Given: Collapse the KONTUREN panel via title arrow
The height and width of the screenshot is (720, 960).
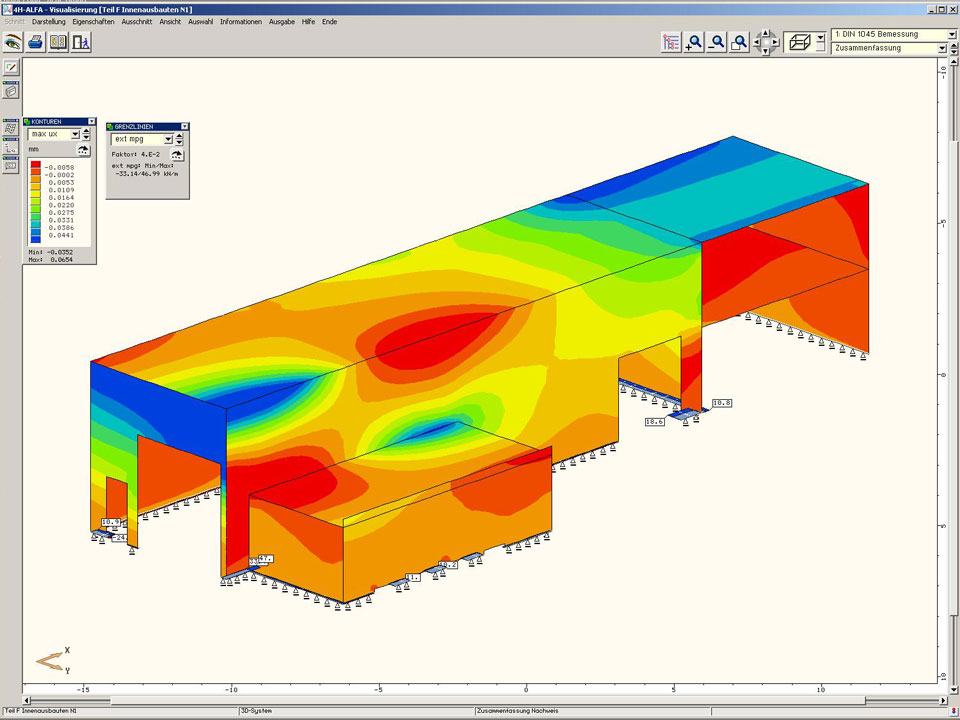Looking at the screenshot, I should point(91,121).
